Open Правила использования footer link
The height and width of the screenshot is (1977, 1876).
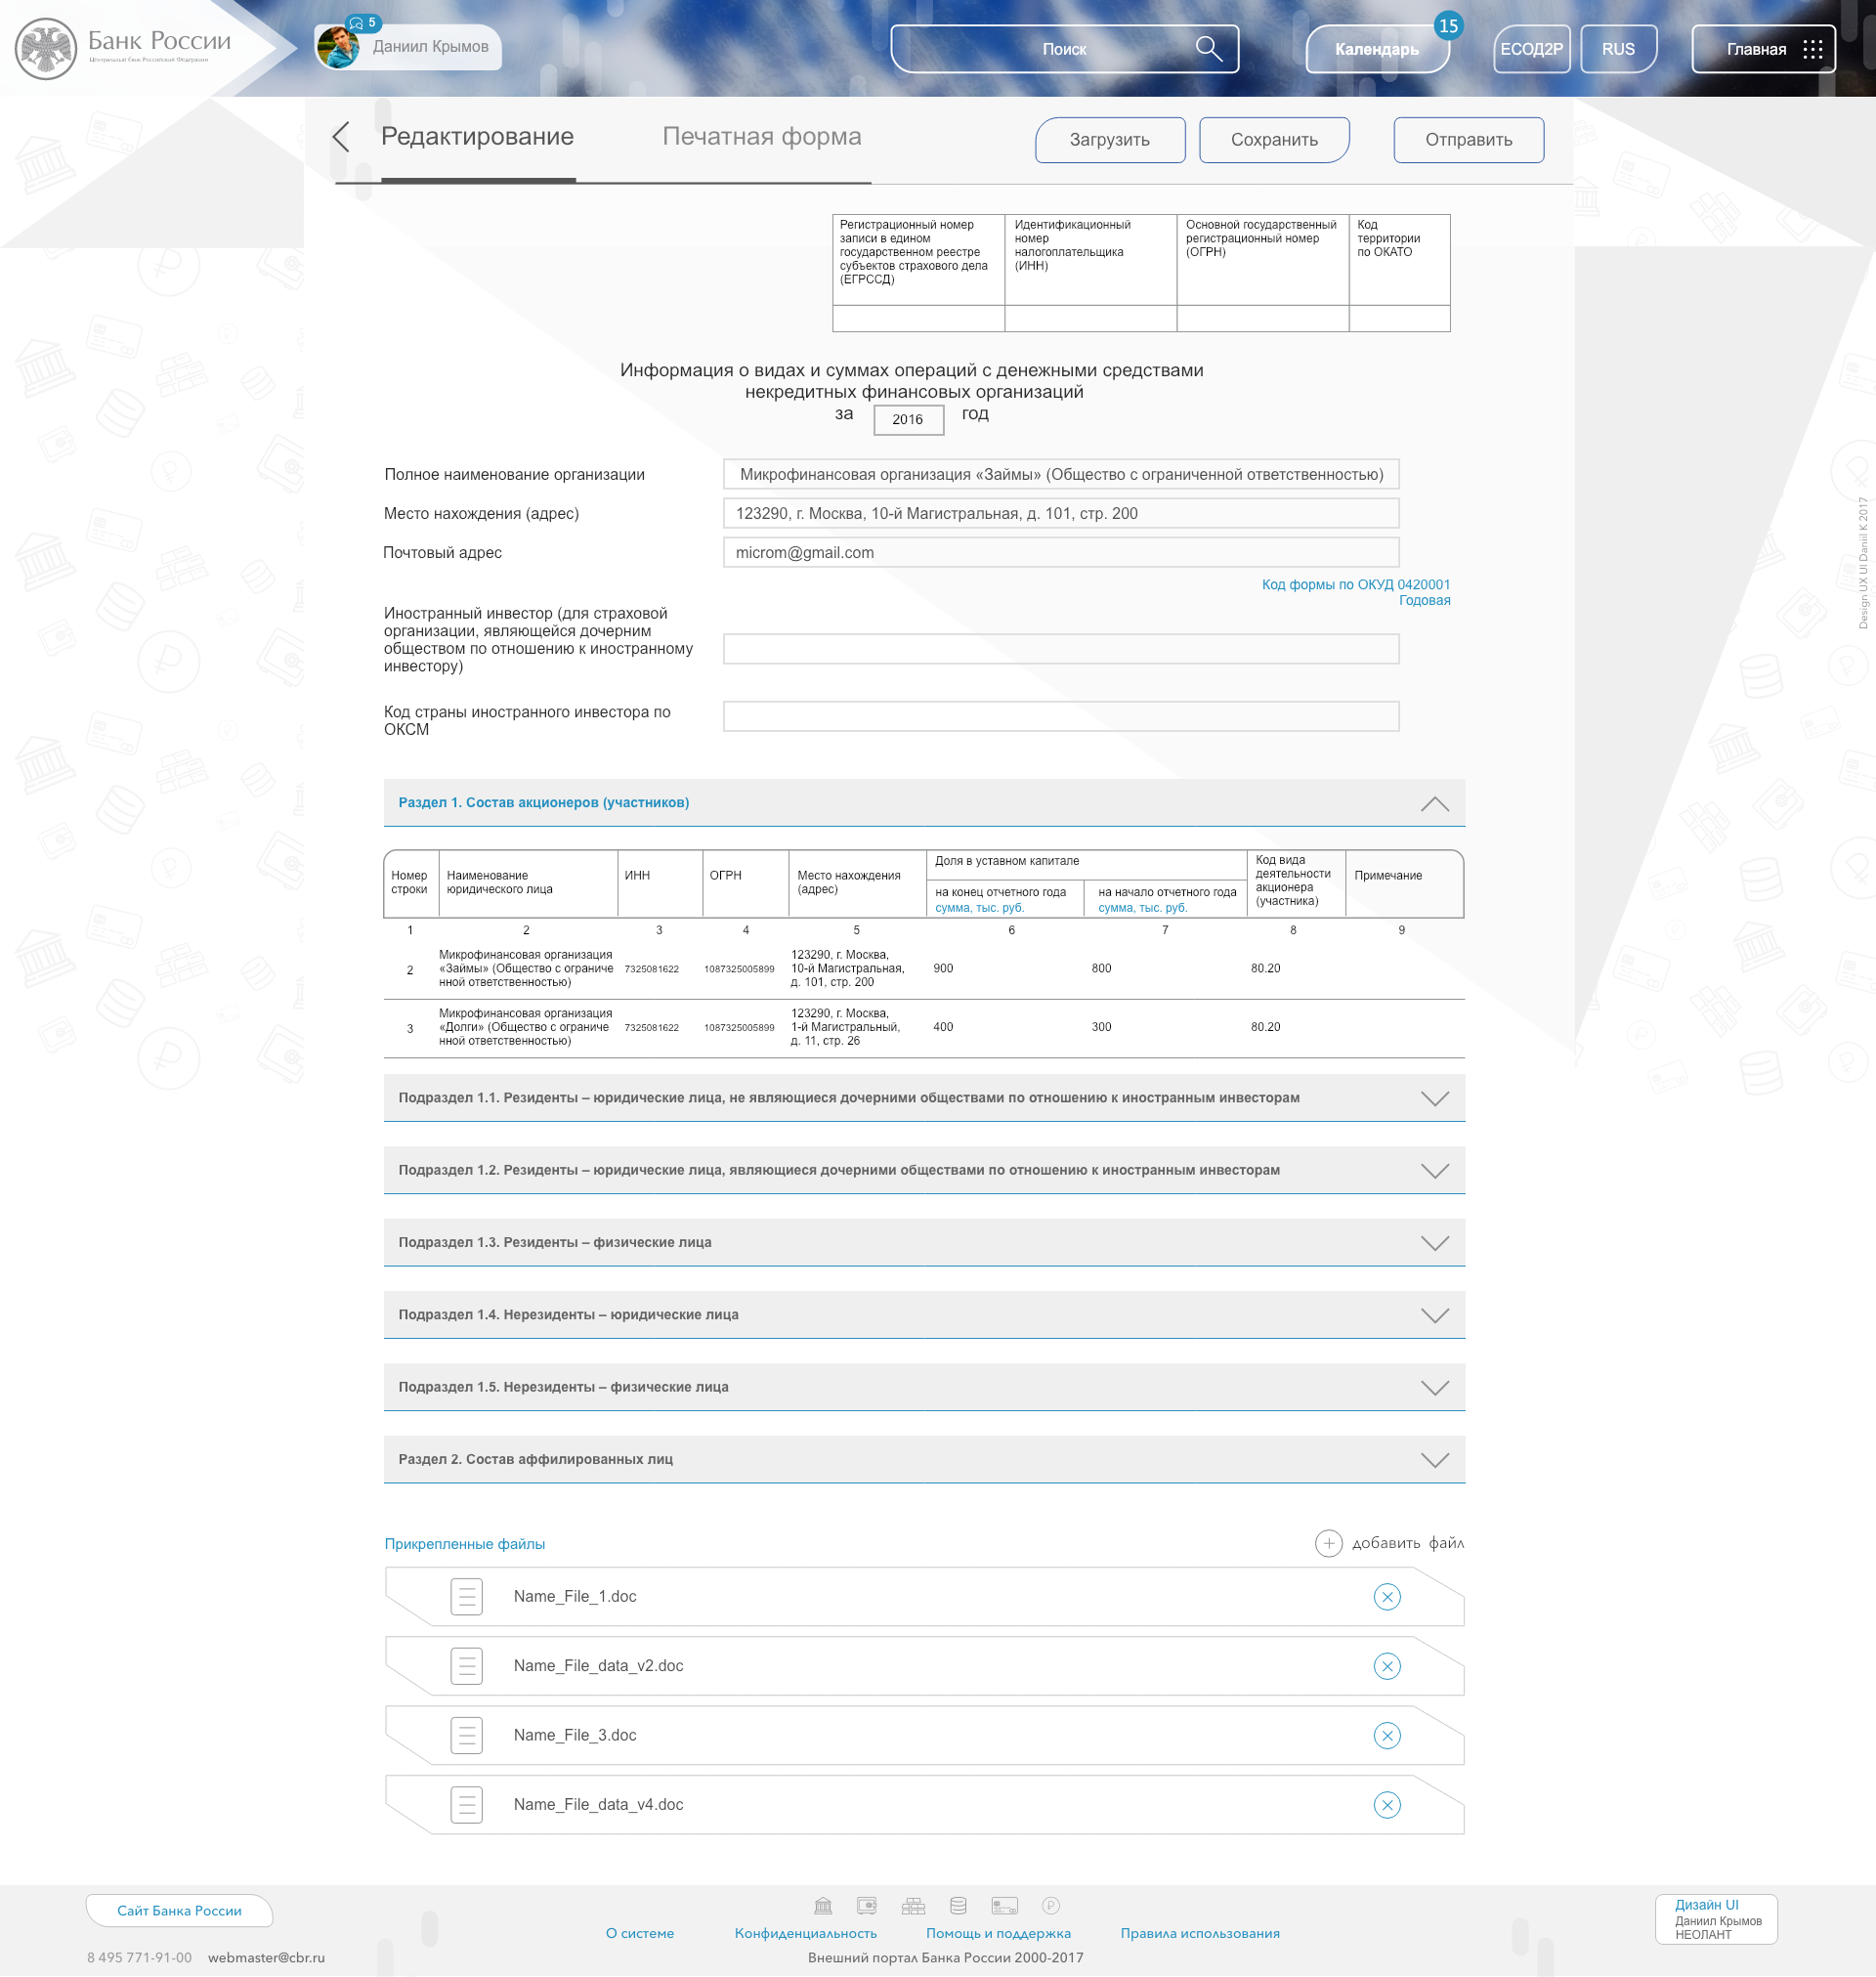pyautogui.click(x=1200, y=1934)
